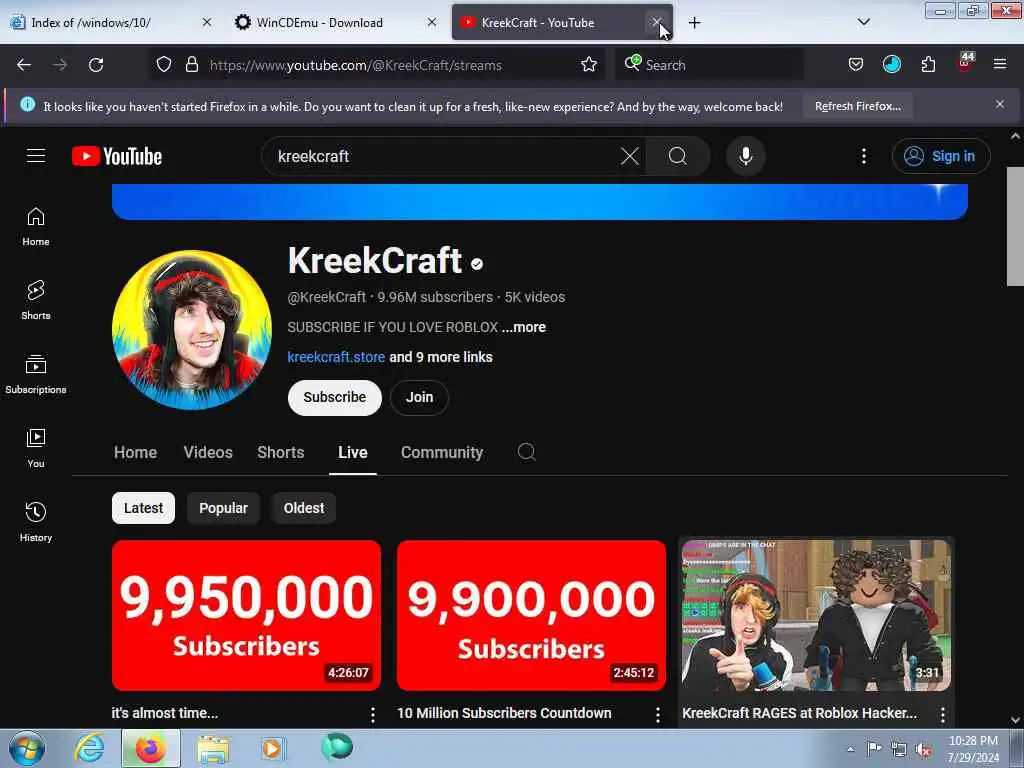This screenshot has width=1024, height=768.
Task: Show hidden tray icons arrow
Action: tap(850, 750)
